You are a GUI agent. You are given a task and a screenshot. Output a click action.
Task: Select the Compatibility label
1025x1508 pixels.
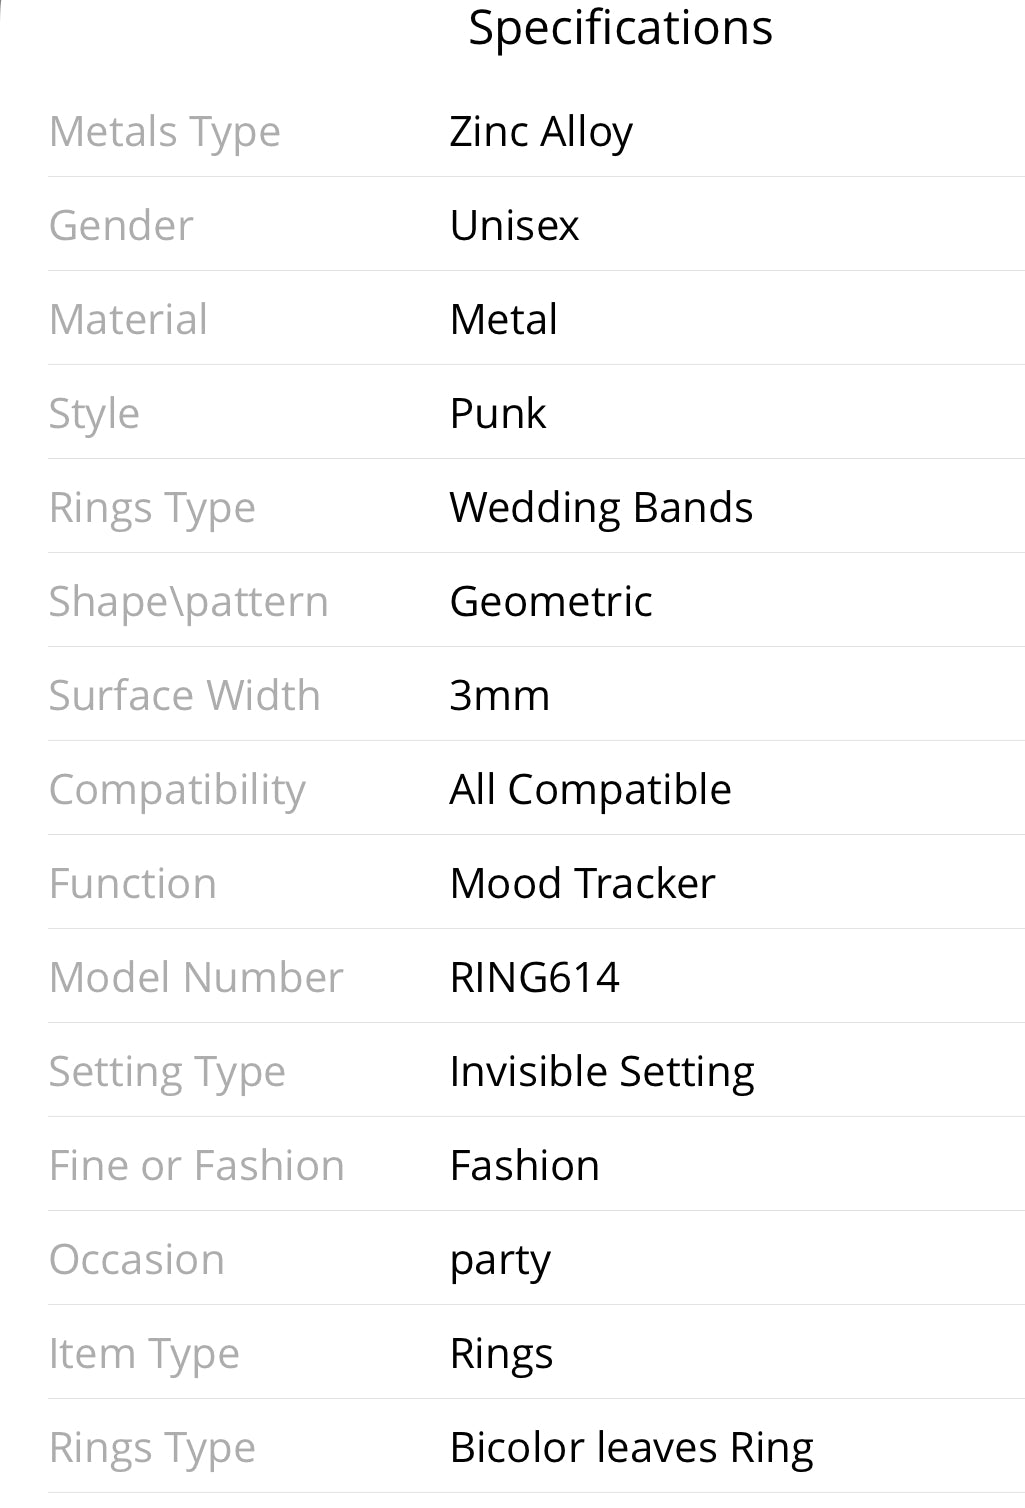pyautogui.click(x=177, y=791)
